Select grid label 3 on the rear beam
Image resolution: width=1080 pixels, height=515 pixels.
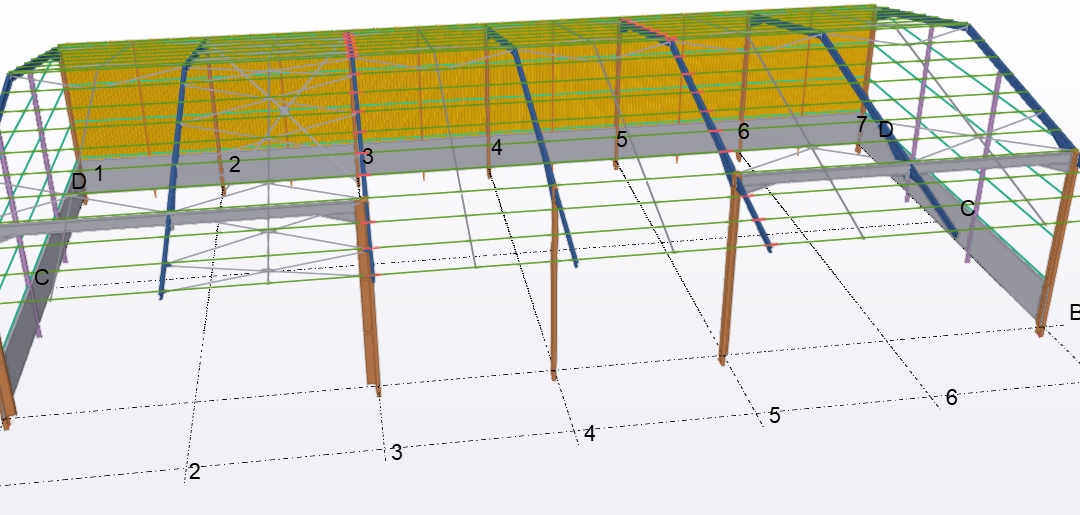point(368,156)
